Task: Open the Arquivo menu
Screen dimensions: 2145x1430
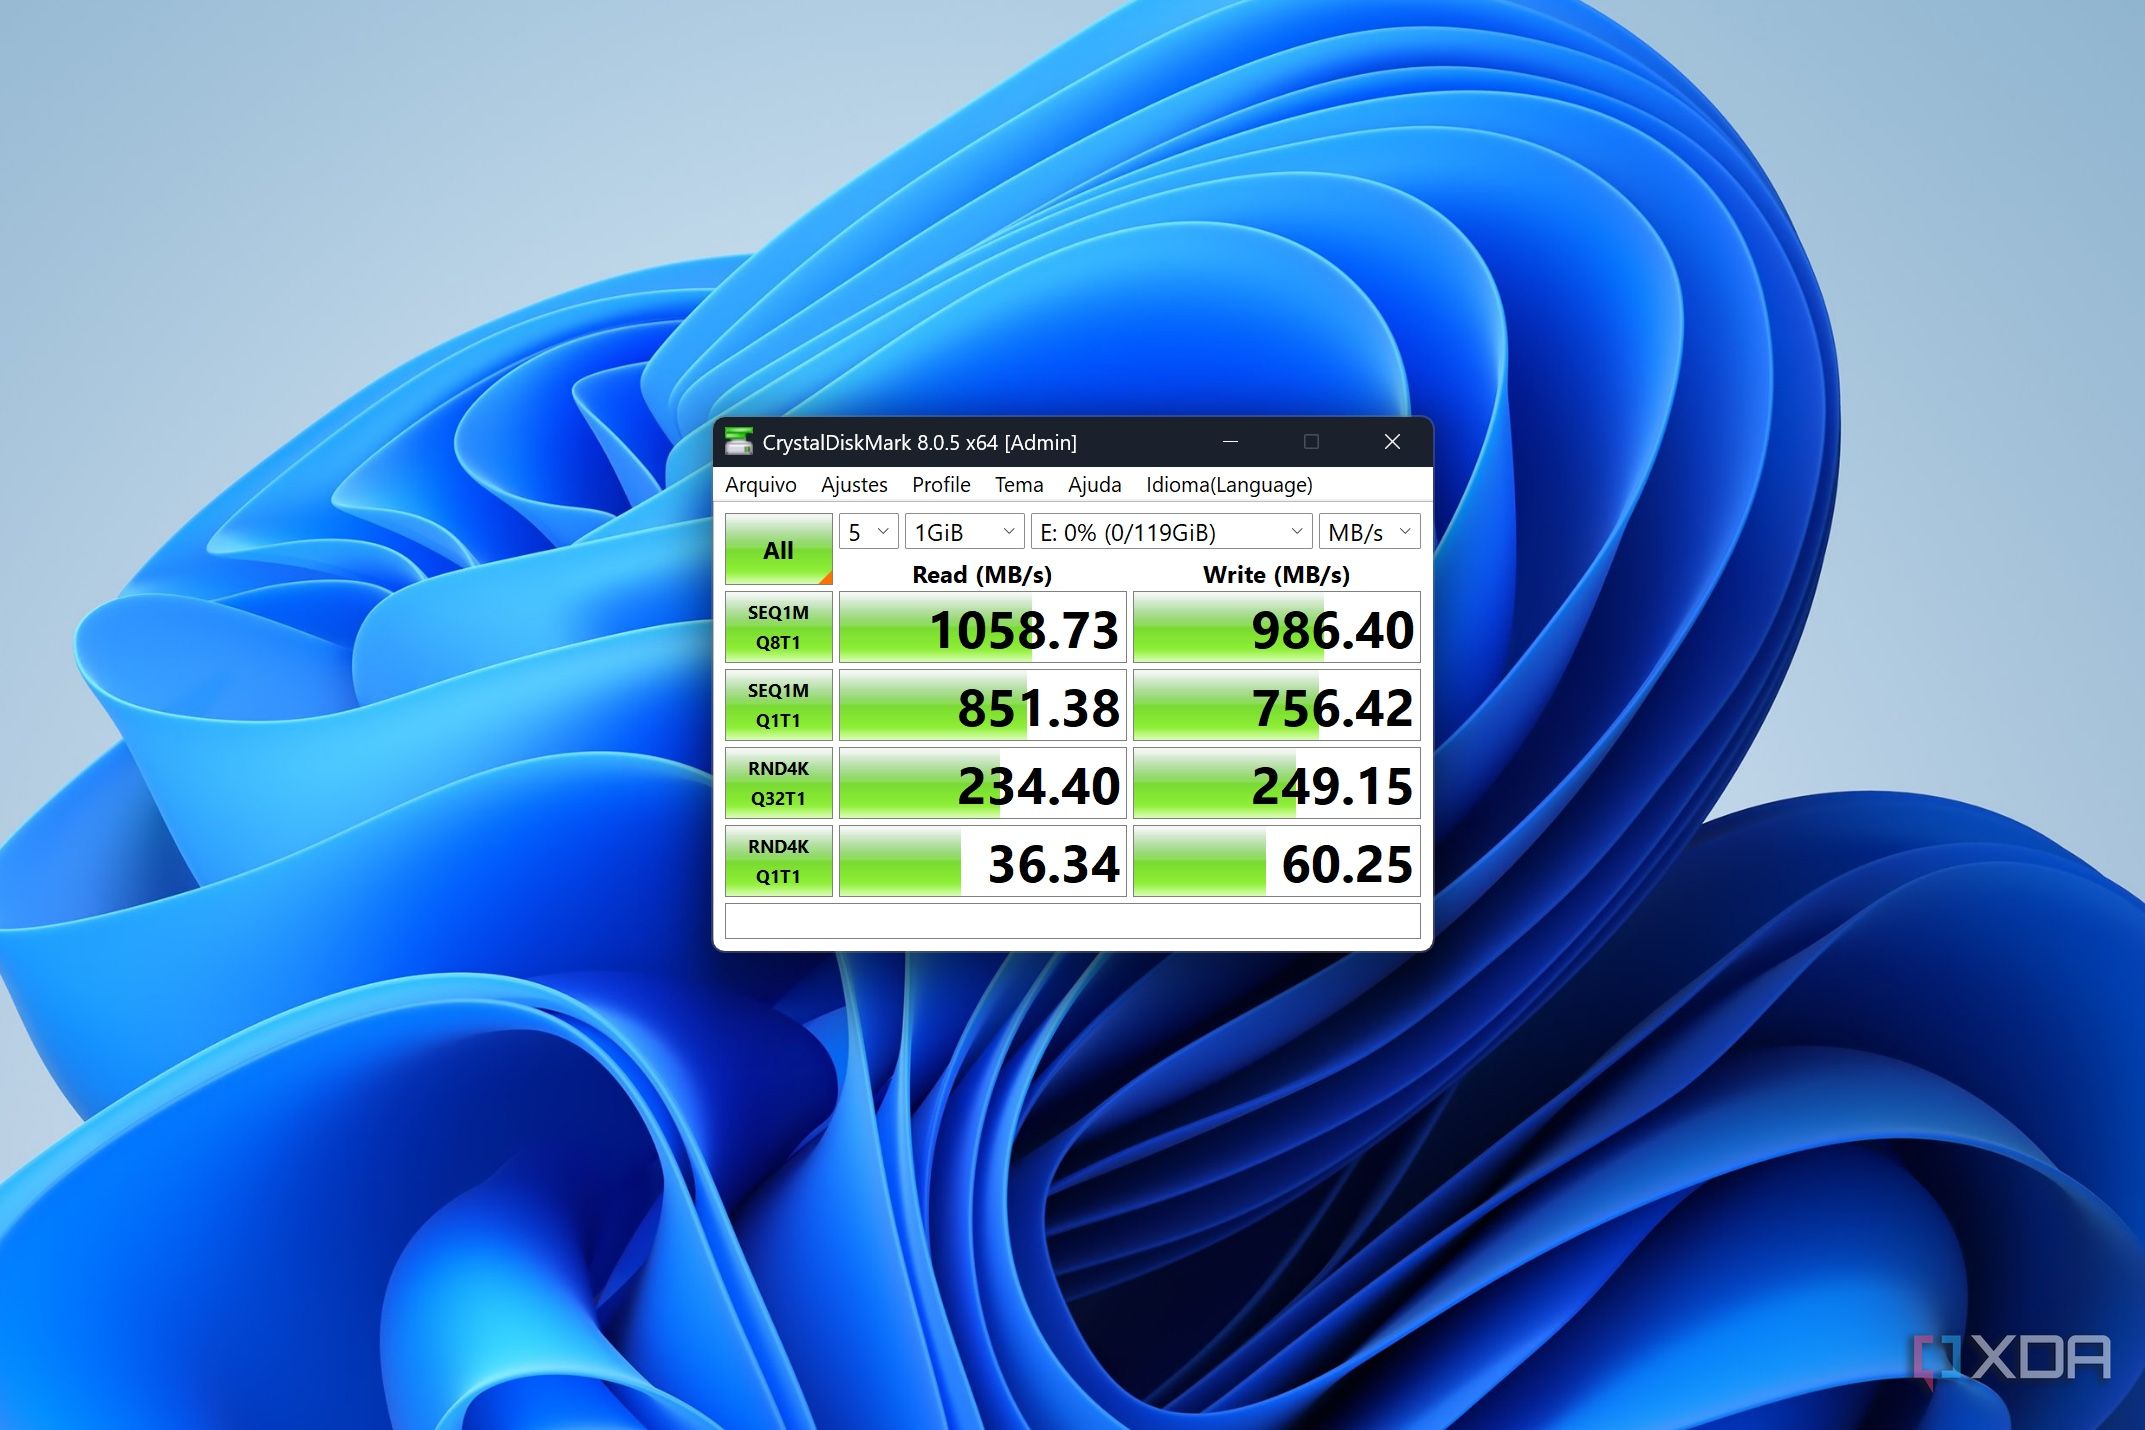Action: pyautogui.click(x=761, y=485)
